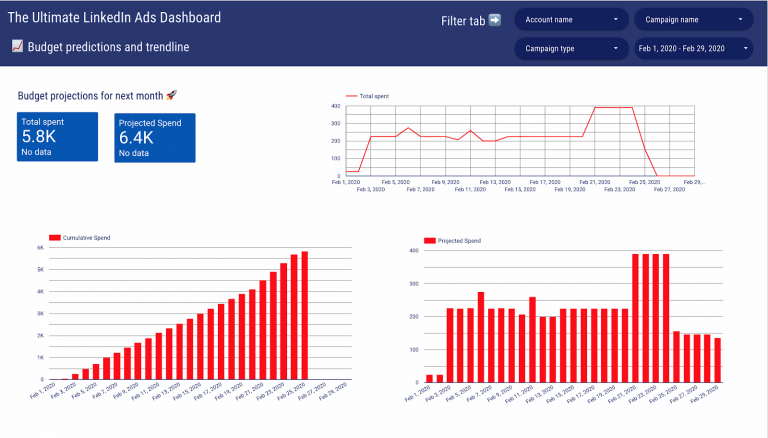Click the Budget projections for next month heading
This screenshot has width=768, height=438.
click(x=90, y=95)
